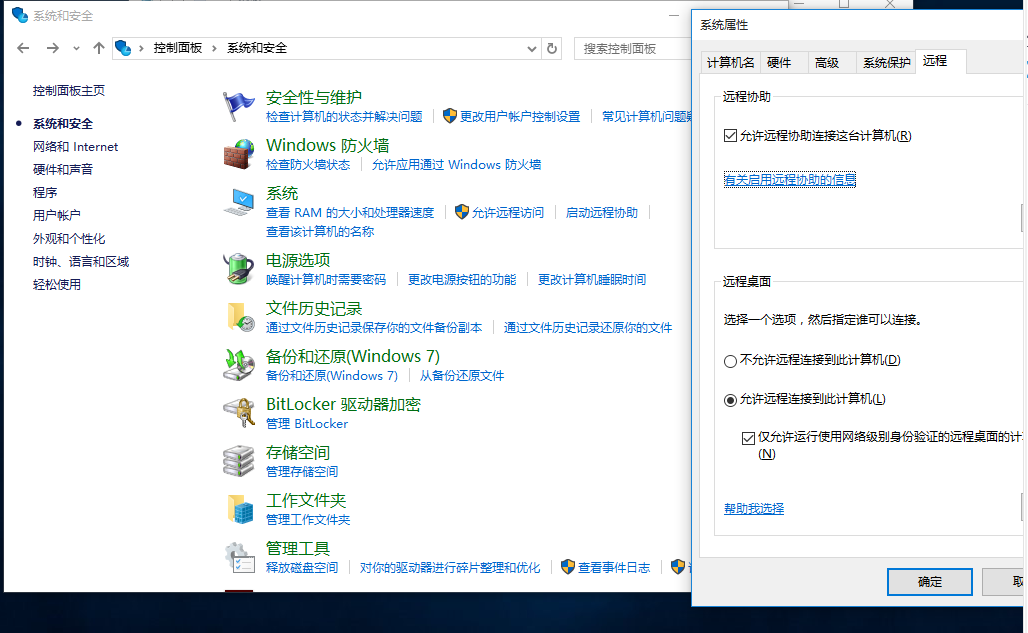The image size is (1028, 633).
Task: Uncheck the network level authentication checkbox
Action: pyautogui.click(x=749, y=437)
